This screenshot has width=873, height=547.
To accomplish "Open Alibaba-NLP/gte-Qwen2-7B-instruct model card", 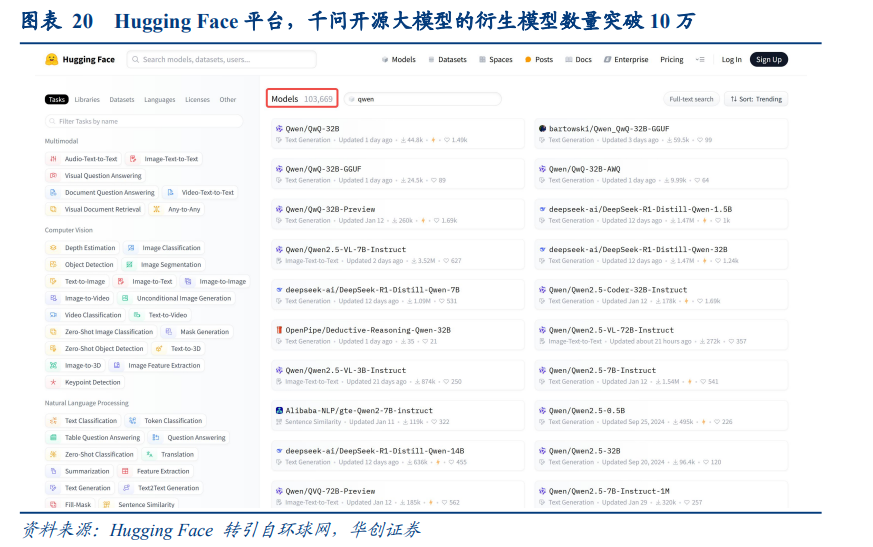I will 398,416.
